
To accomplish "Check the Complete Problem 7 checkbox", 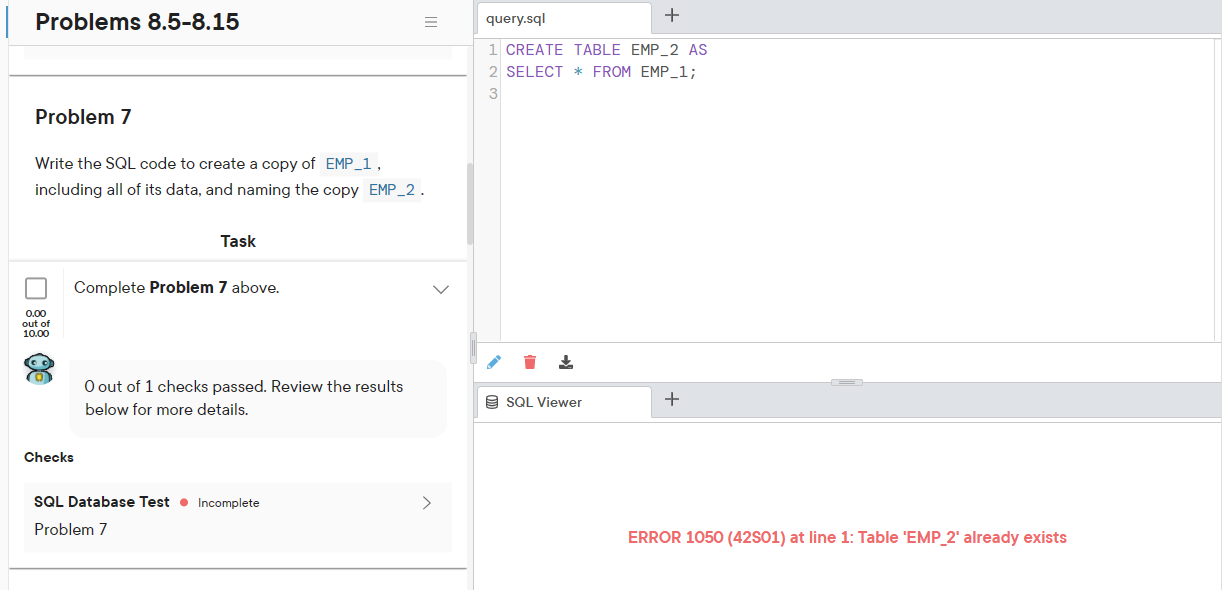I will click(x=36, y=287).
